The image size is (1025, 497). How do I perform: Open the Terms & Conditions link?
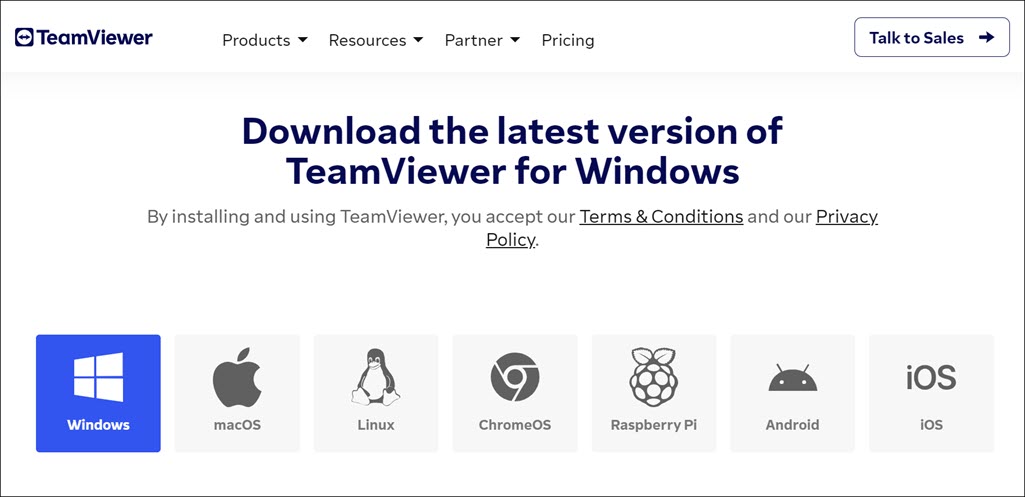(661, 216)
